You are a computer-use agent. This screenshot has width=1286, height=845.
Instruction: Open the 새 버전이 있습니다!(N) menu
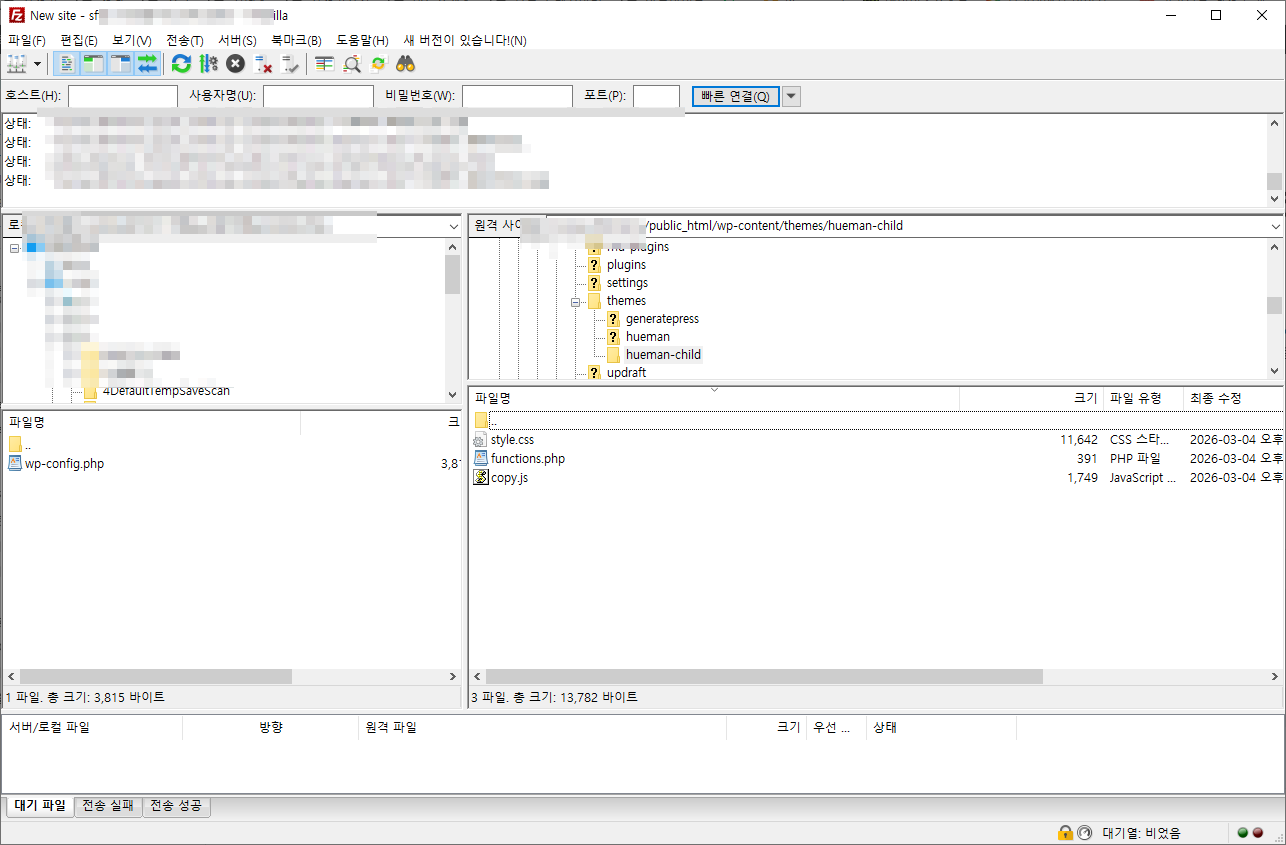click(x=465, y=40)
